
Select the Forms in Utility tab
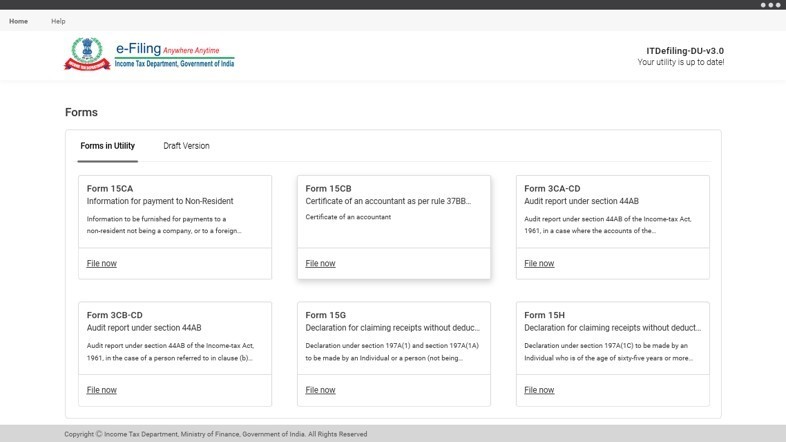(x=107, y=146)
